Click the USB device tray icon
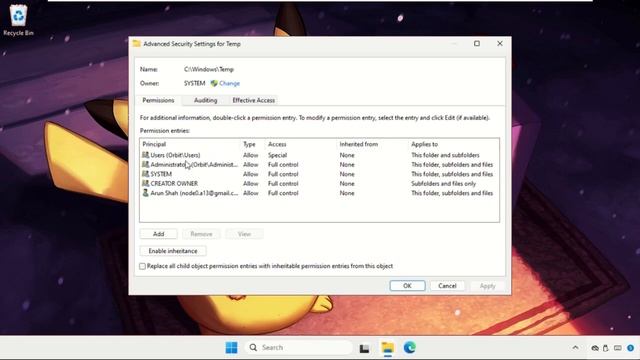Screen dimensions: 640x360 tap(606, 348)
